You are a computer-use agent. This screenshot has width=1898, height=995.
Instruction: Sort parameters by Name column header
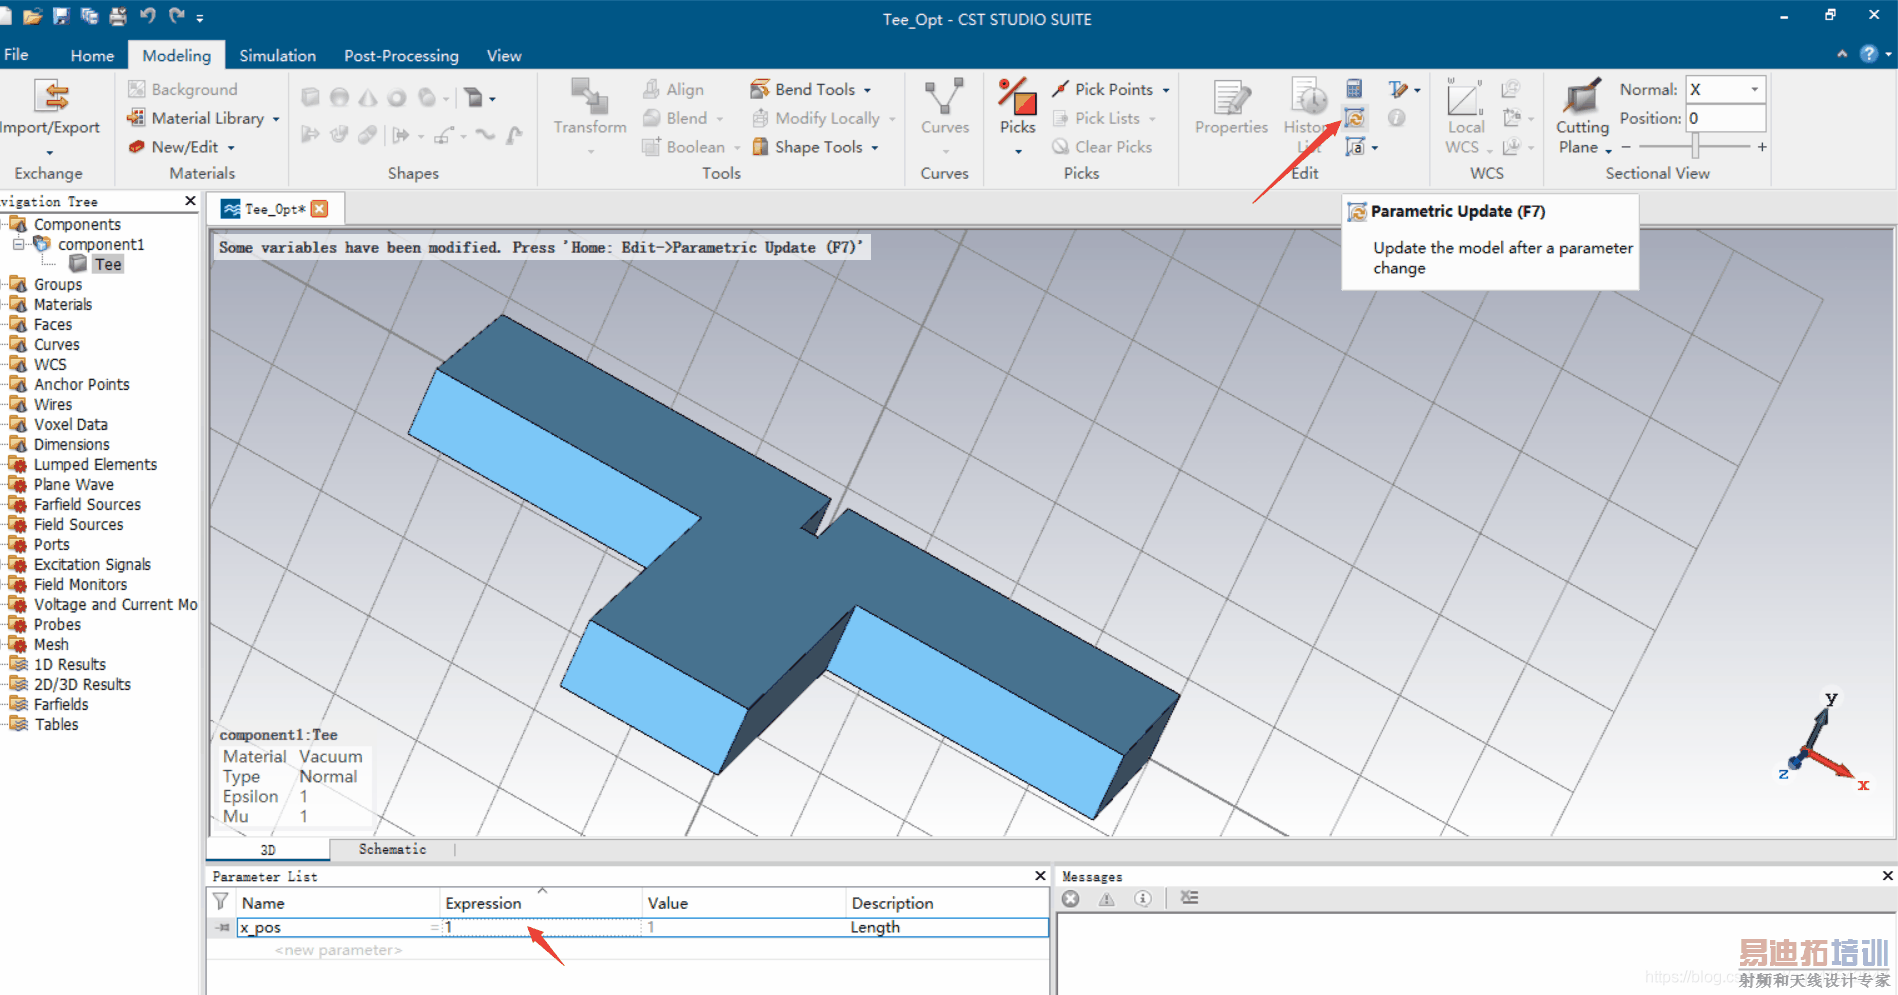point(337,903)
